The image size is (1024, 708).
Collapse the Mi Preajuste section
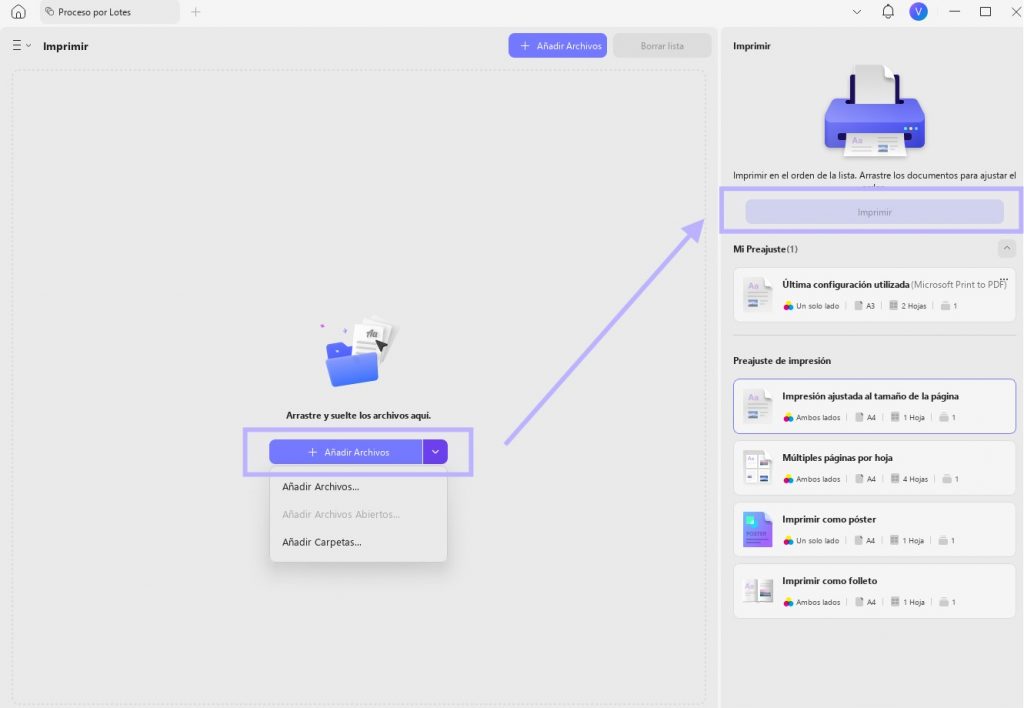tap(1006, 249)
